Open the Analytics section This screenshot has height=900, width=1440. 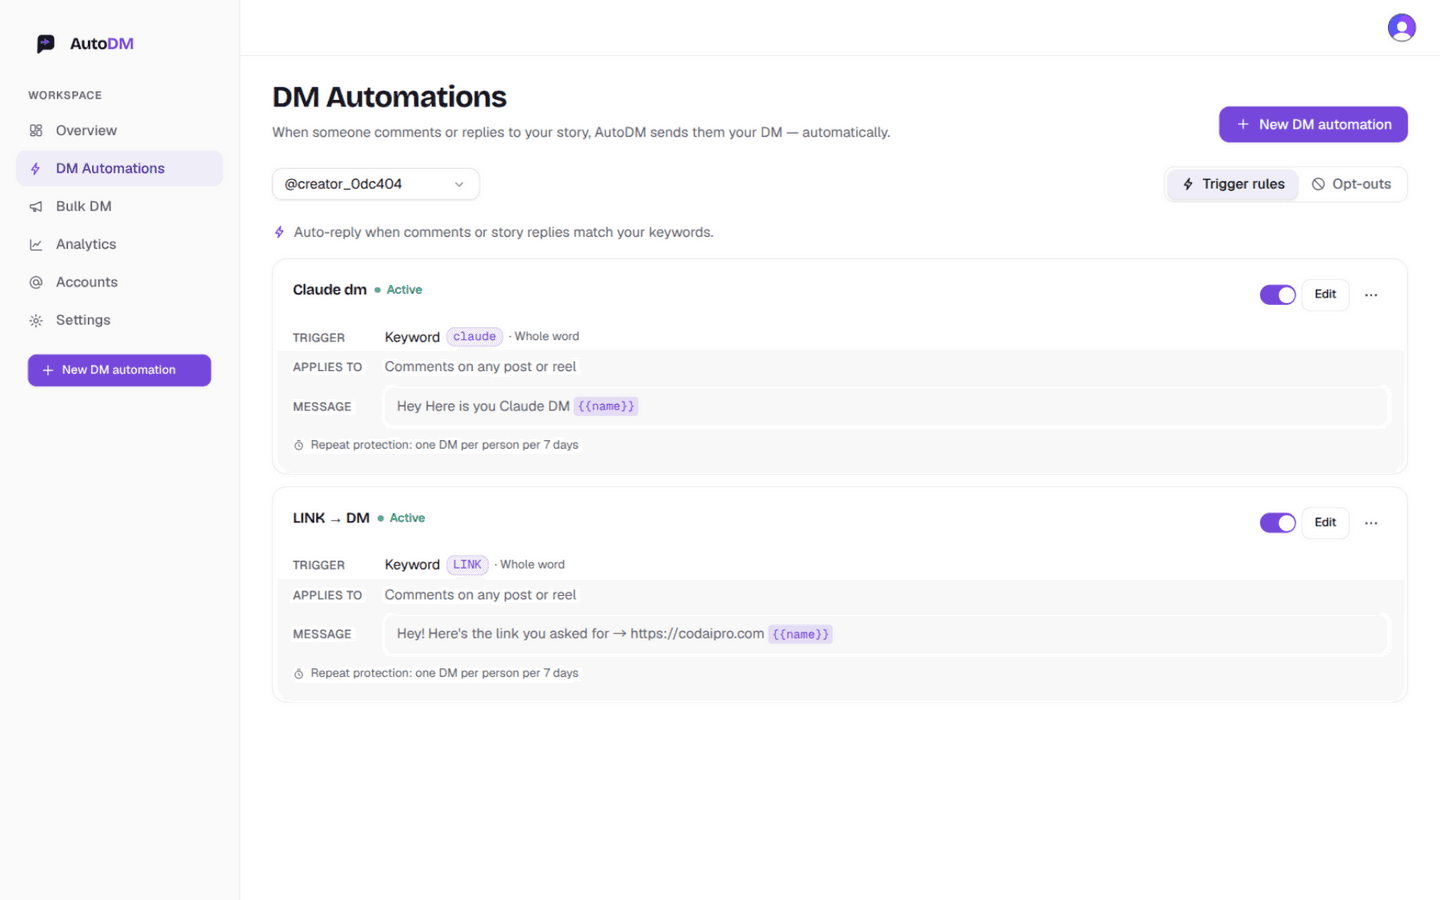tap(119, 244)
